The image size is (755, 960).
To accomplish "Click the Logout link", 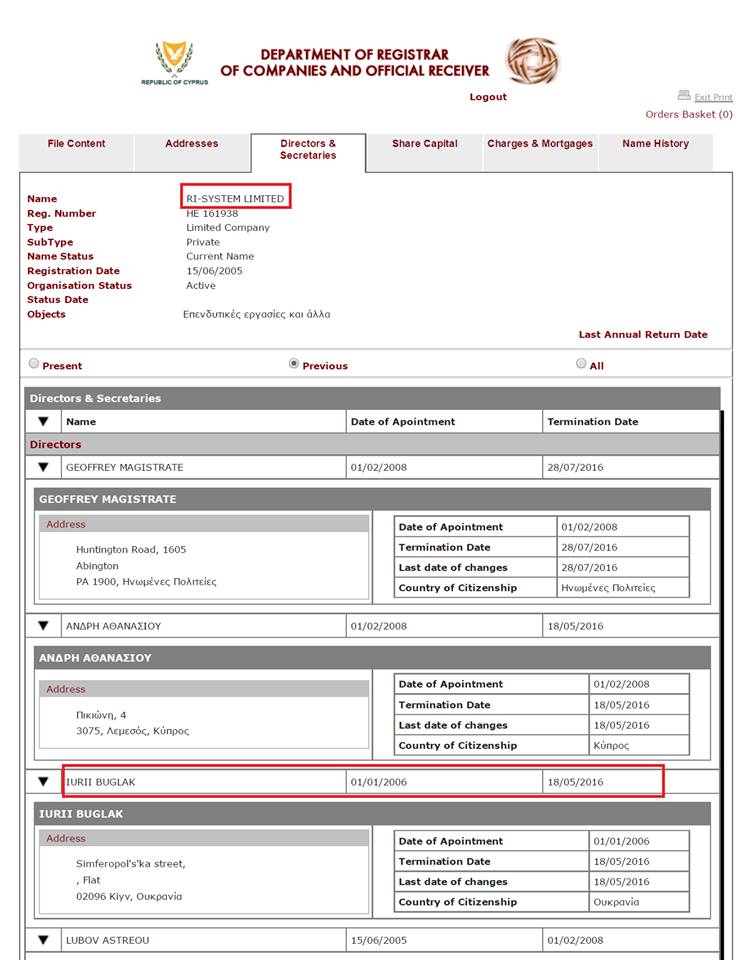I will pyautogui.click(x=488, y=97).
